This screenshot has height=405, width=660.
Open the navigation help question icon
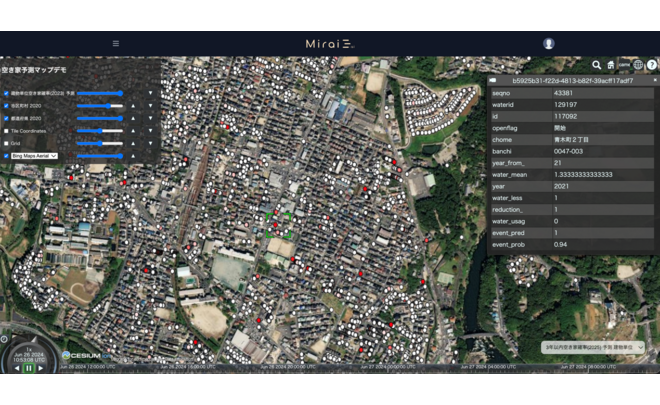(652, 64)
